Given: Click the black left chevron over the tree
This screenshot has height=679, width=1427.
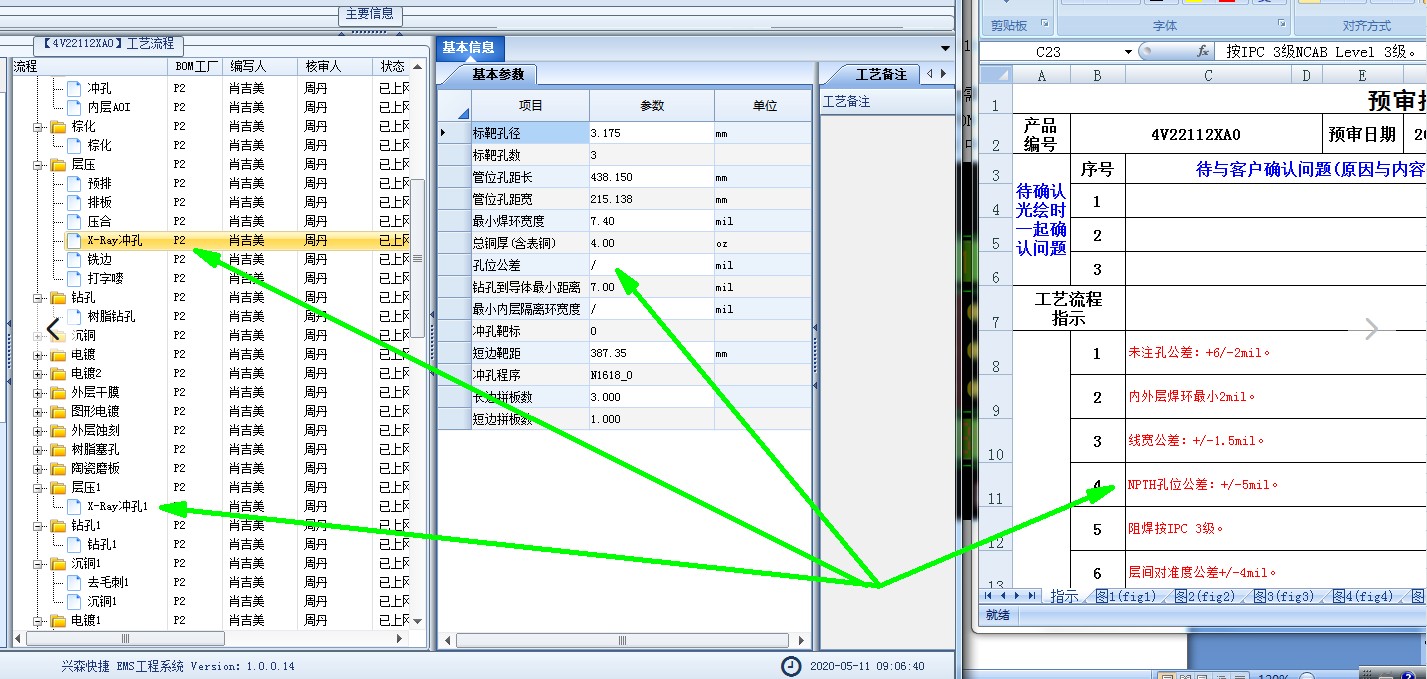Looking at the screenshot, I should [53, 328].
